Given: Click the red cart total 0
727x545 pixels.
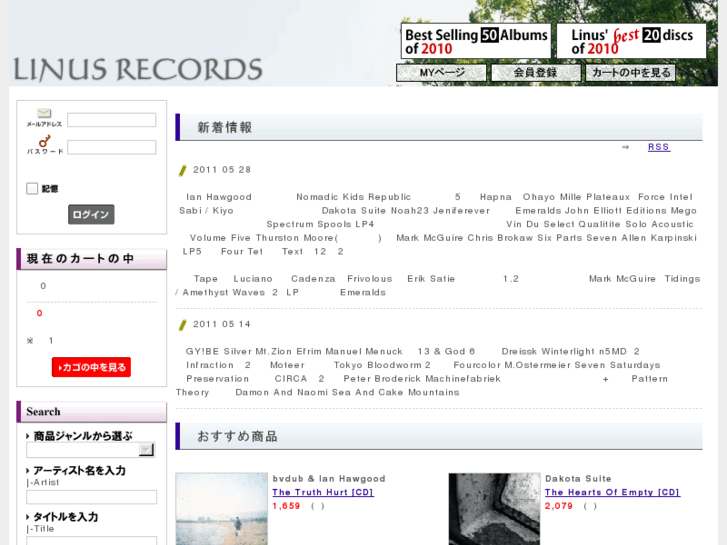Looking at the screenshot, I should pyautogui.click(x=39, y=314).
